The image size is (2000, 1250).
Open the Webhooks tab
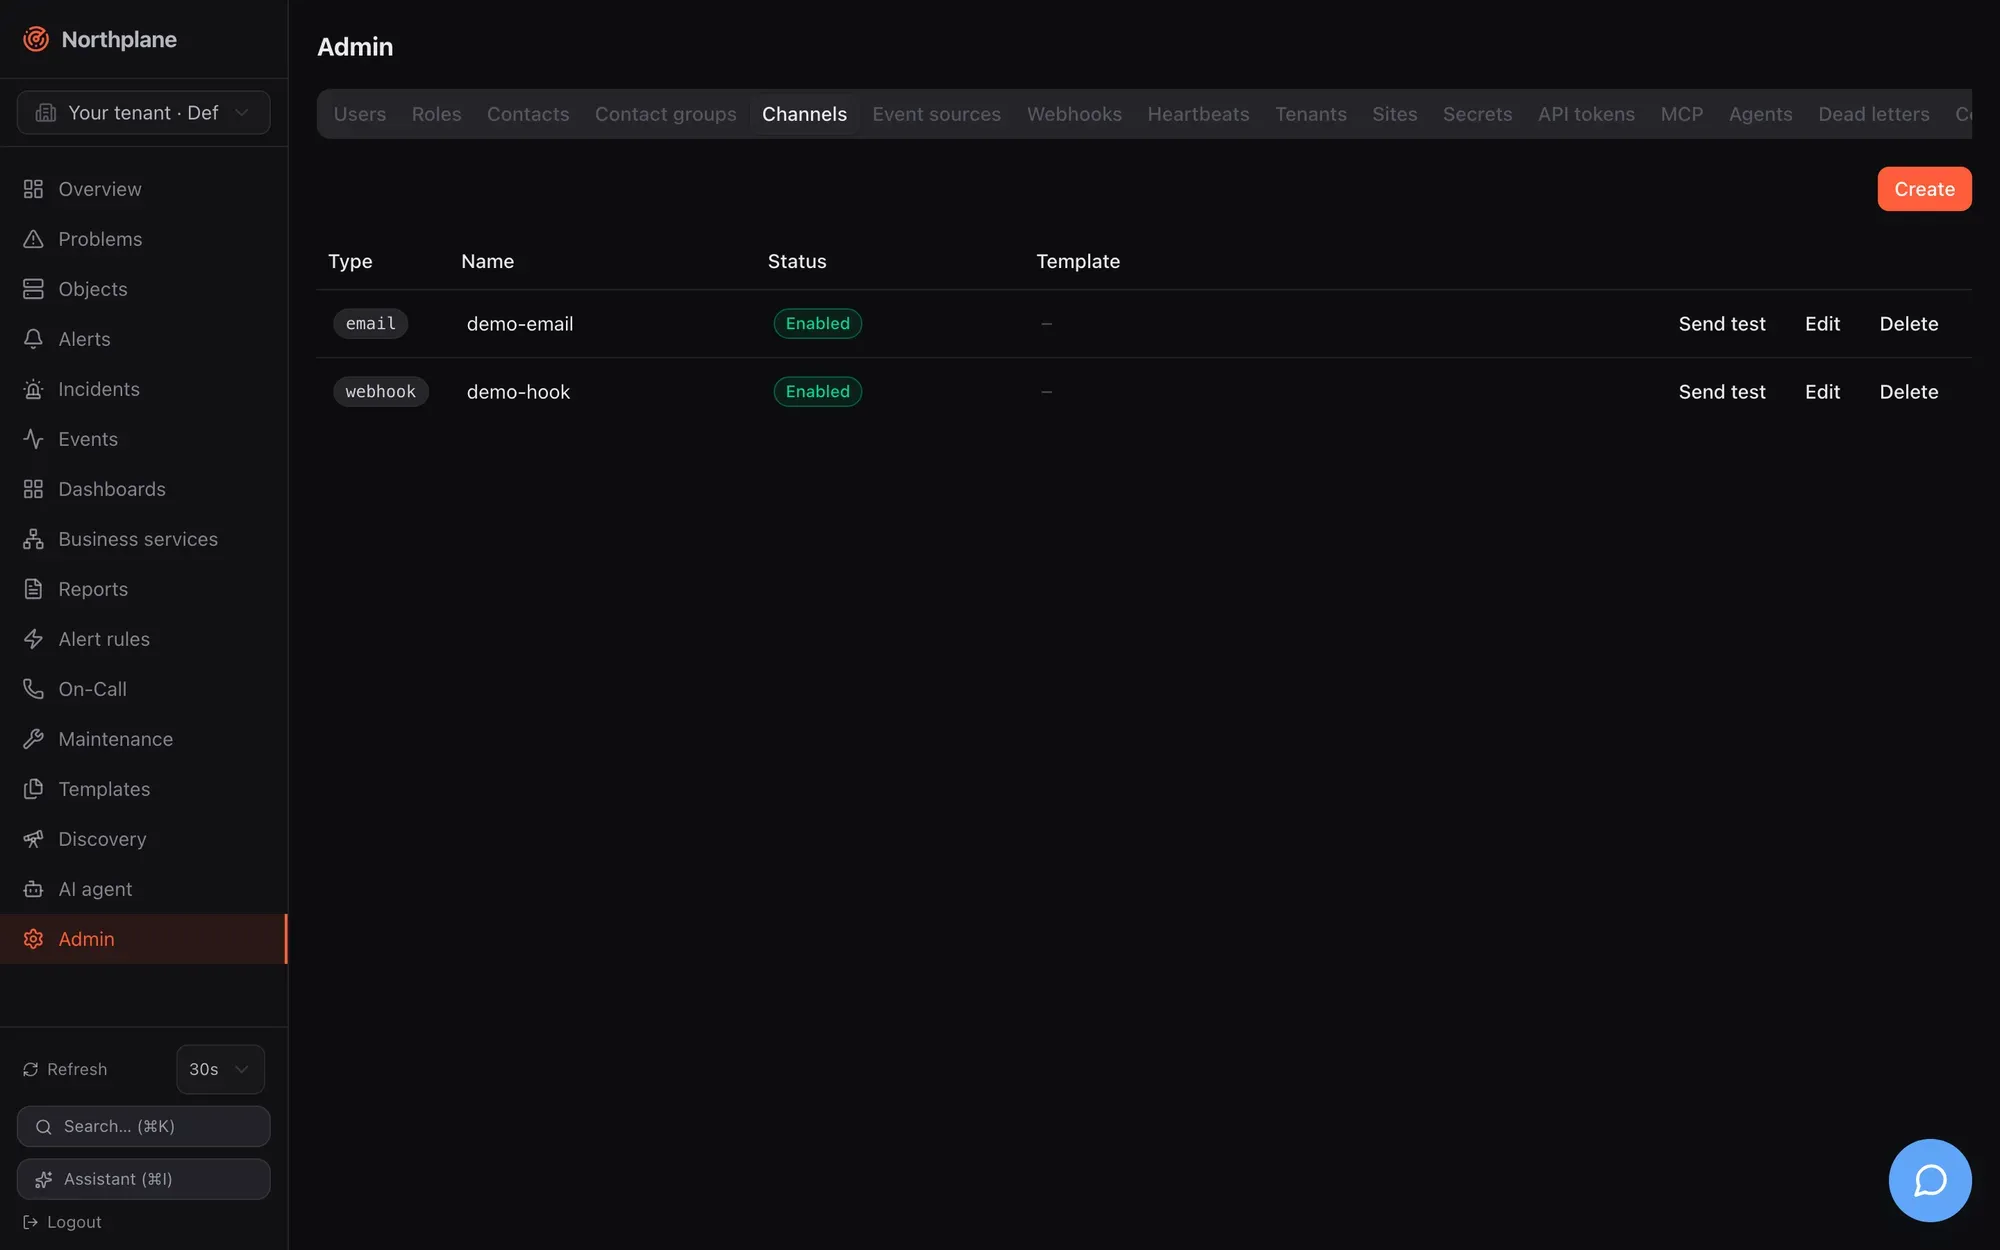pos(1074,114)
